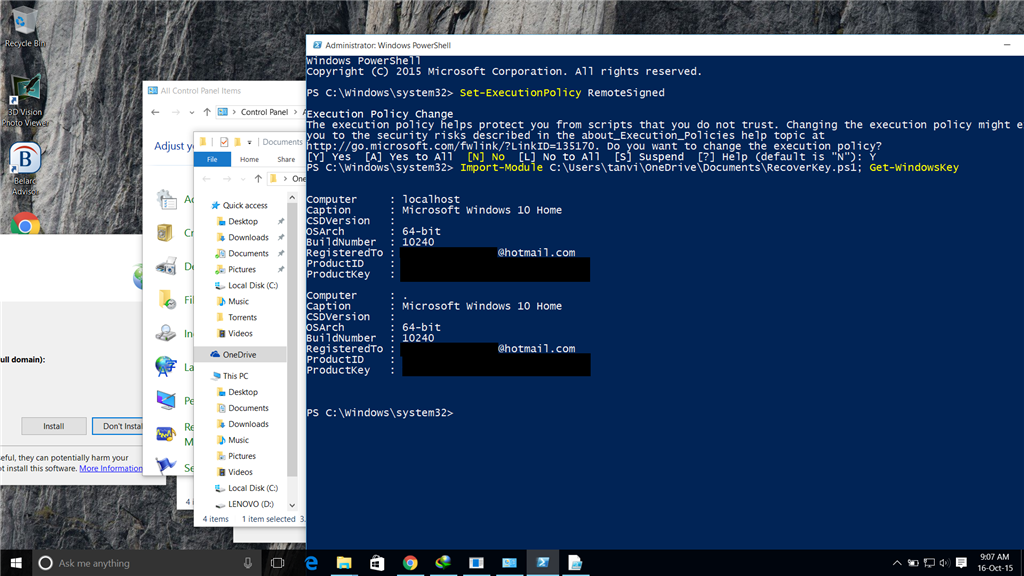Check the battery icon in the system tray
Image resolution: width=1024 pixels, height=576 pixels.
pyautogui.click(x=913, y=563)
